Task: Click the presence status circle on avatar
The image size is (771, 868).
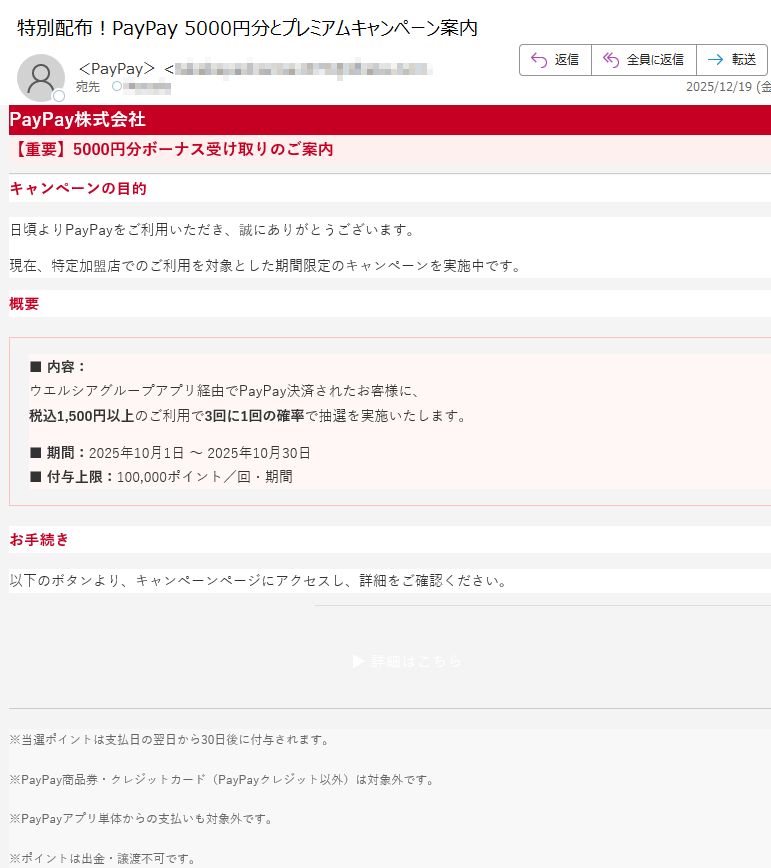Action: tap(59, 96)
